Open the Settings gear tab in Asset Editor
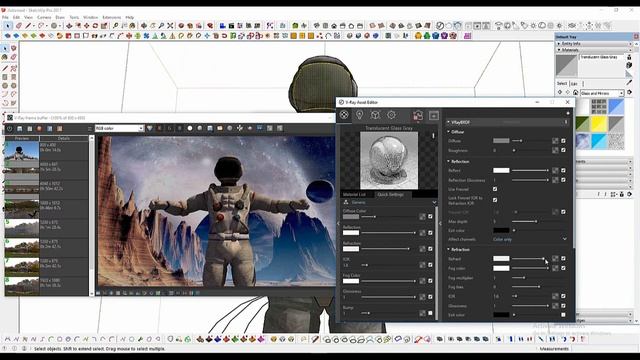 pyautogui.click(x=391, y=115)
